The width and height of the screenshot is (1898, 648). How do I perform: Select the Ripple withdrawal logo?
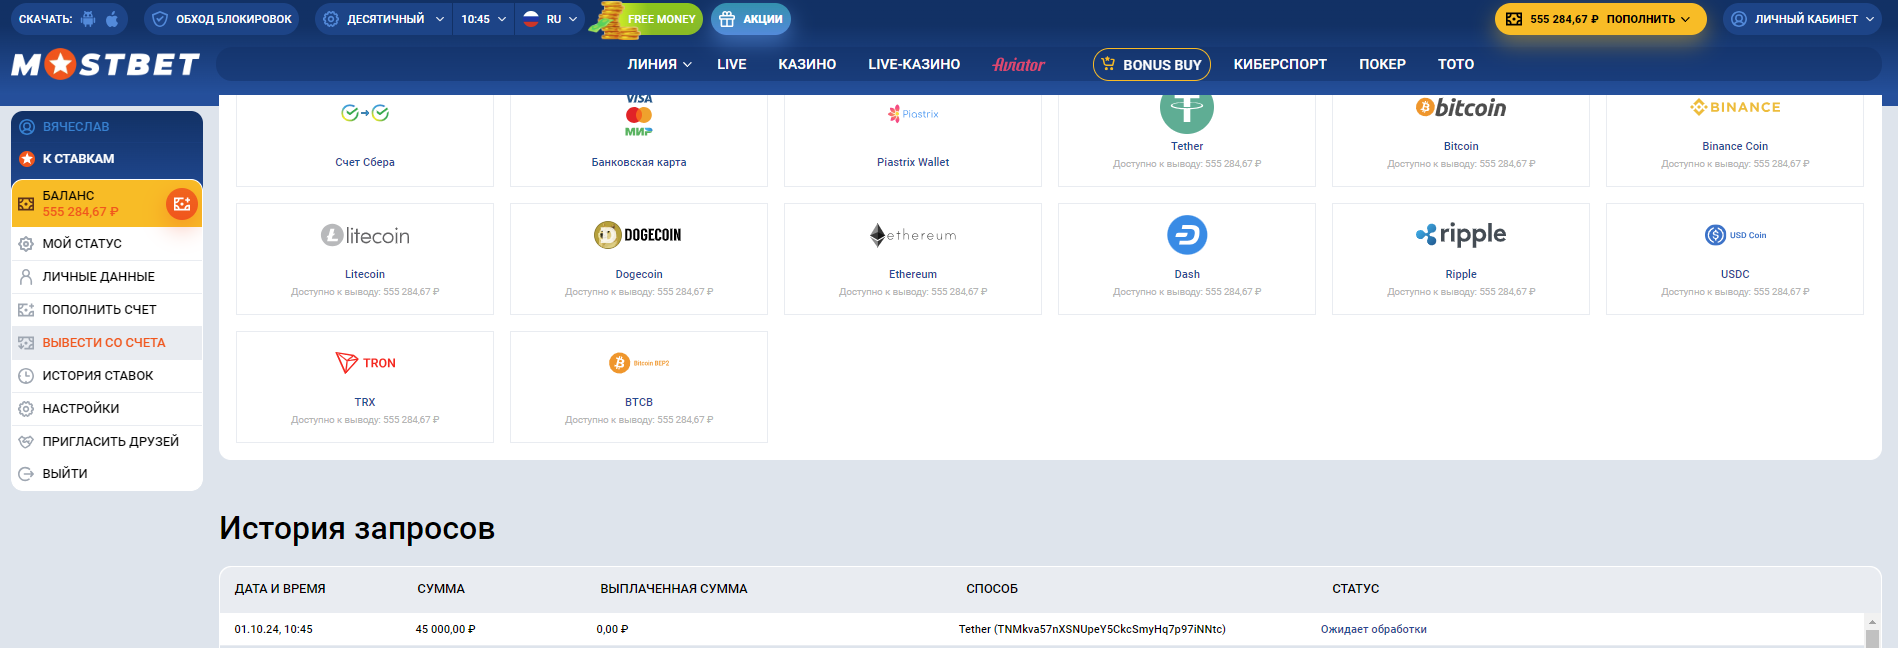(1461, 235)
